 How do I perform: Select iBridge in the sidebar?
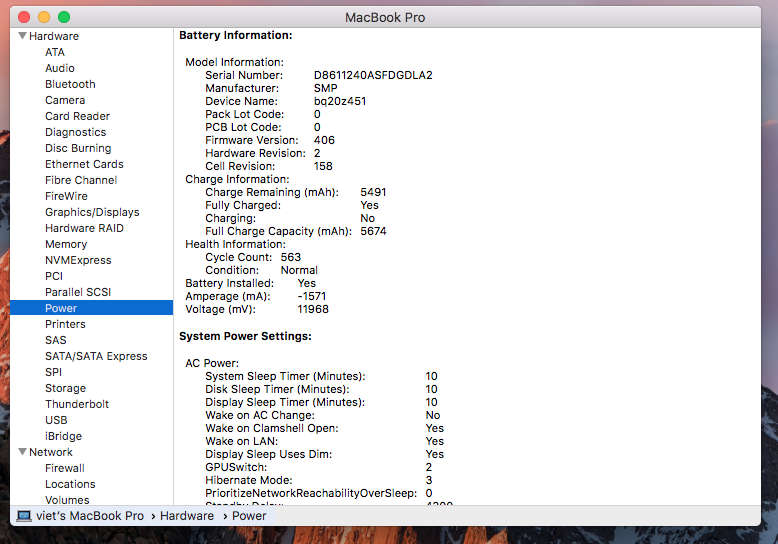pyautogui.click(x=64, y=436)
